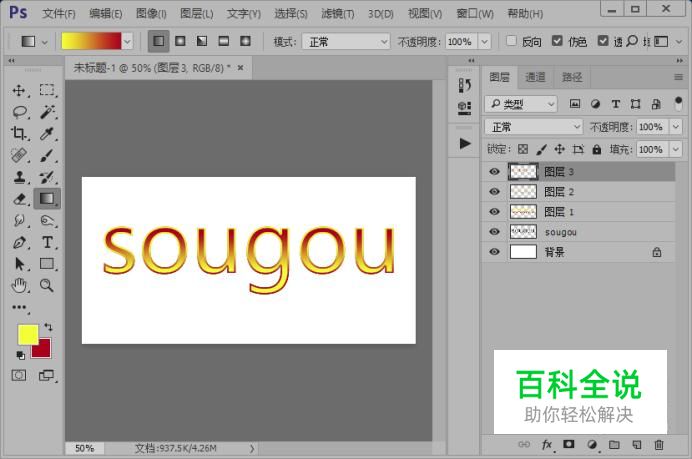Viewport: 692px width, 459px height.
Task: Select the Rectangular Marquee tool
Action: coord(47,90)
